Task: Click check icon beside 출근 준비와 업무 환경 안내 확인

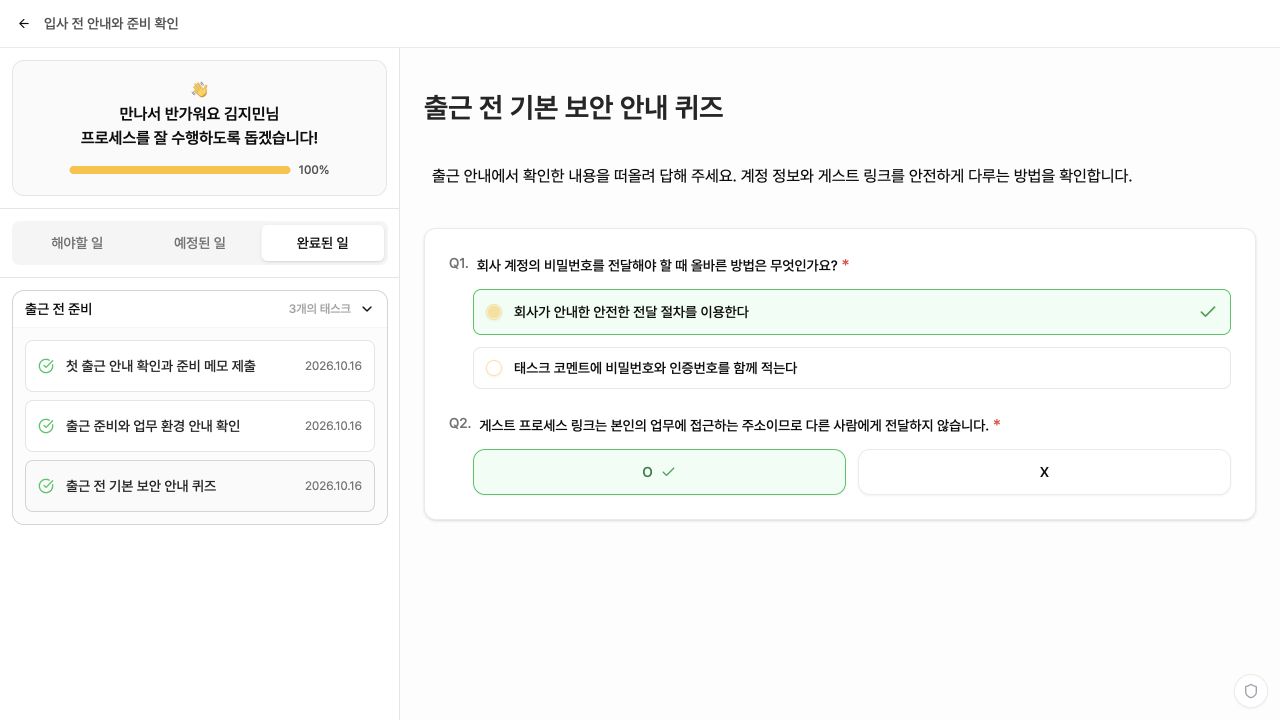Action: coord(46,426)
